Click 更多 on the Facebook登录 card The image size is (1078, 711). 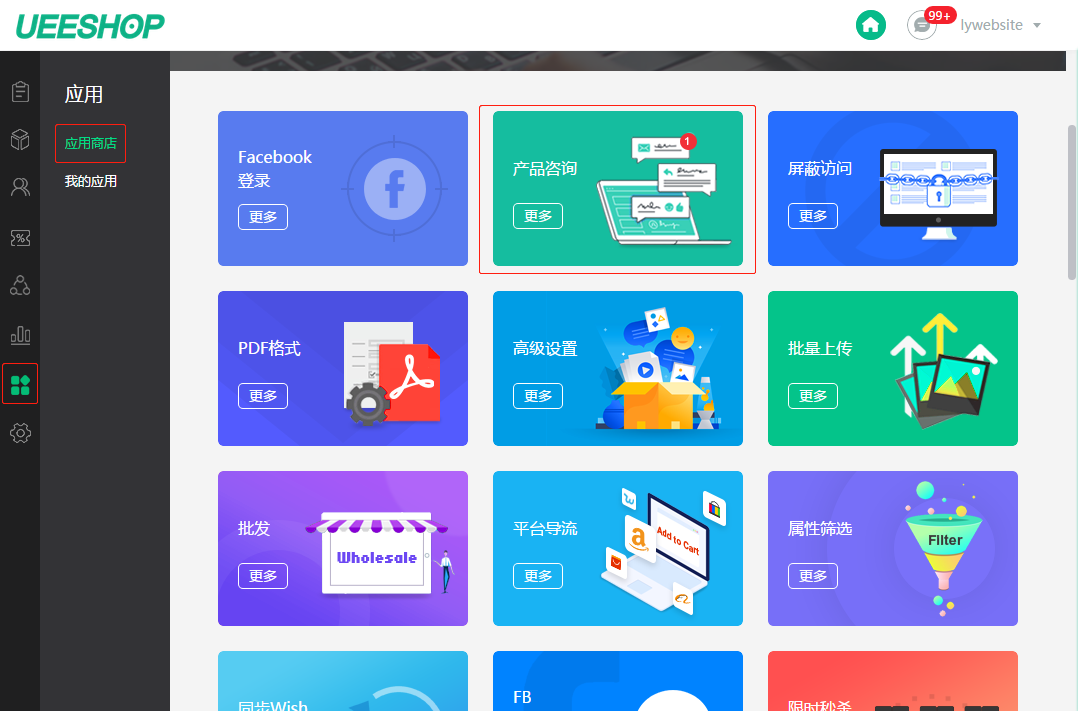tap(263, 217)
